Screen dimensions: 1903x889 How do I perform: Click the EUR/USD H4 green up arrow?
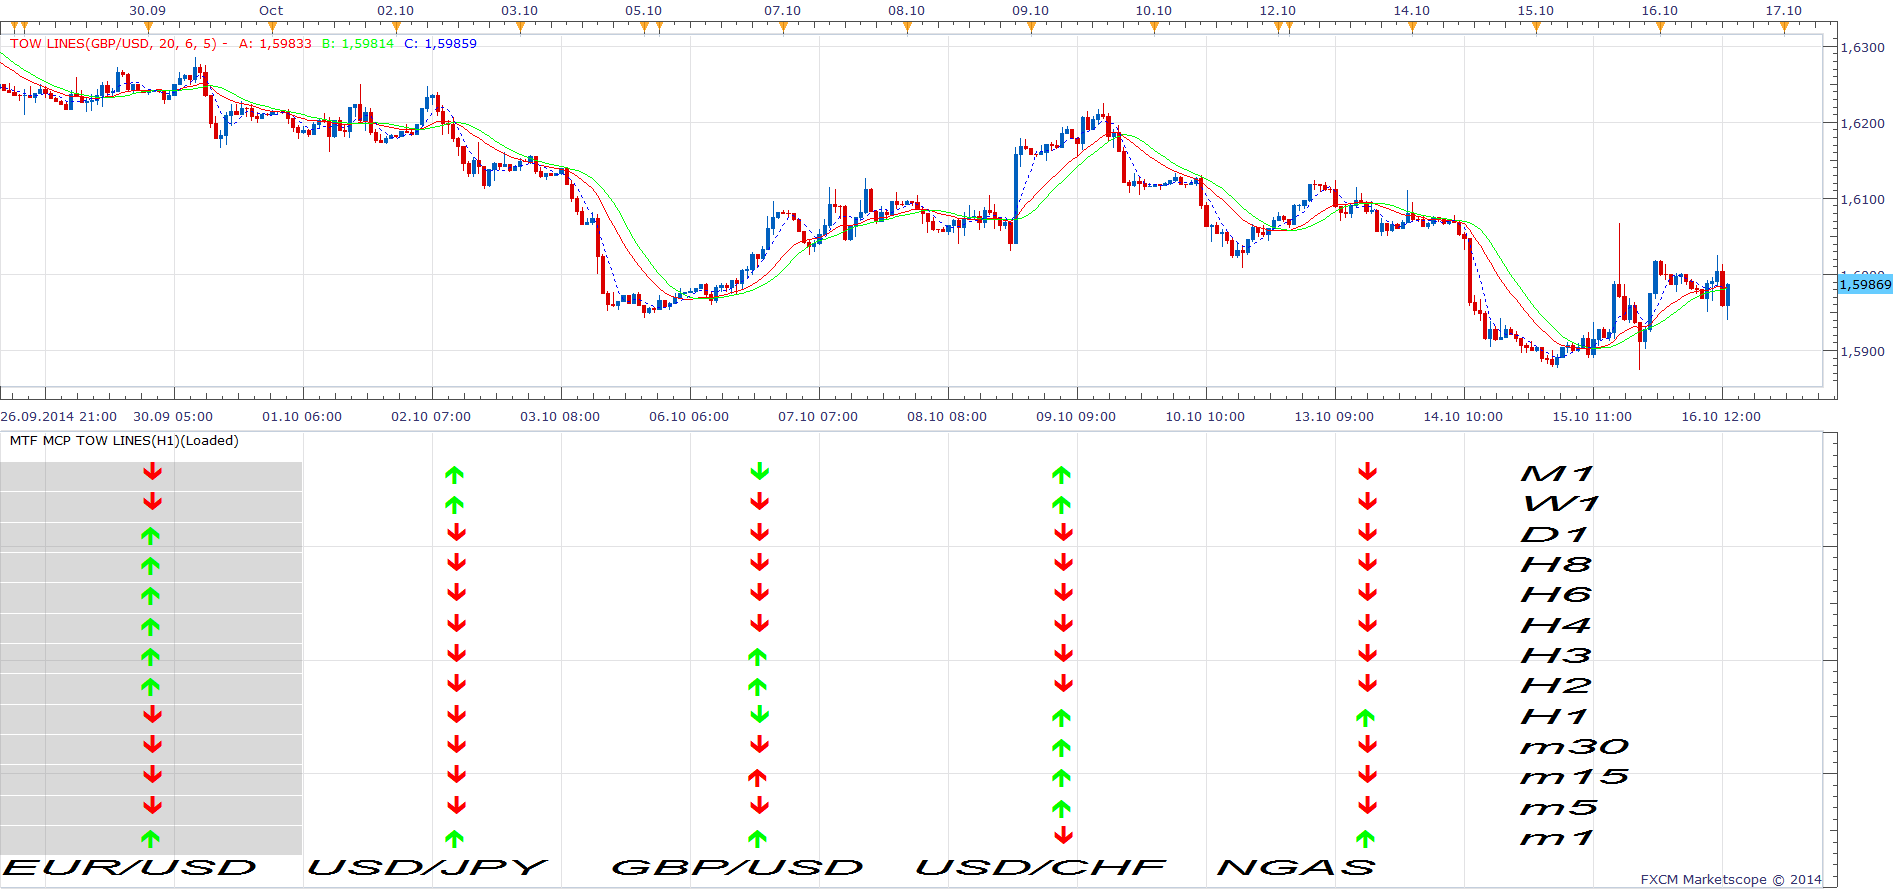(x=151, y=627)
